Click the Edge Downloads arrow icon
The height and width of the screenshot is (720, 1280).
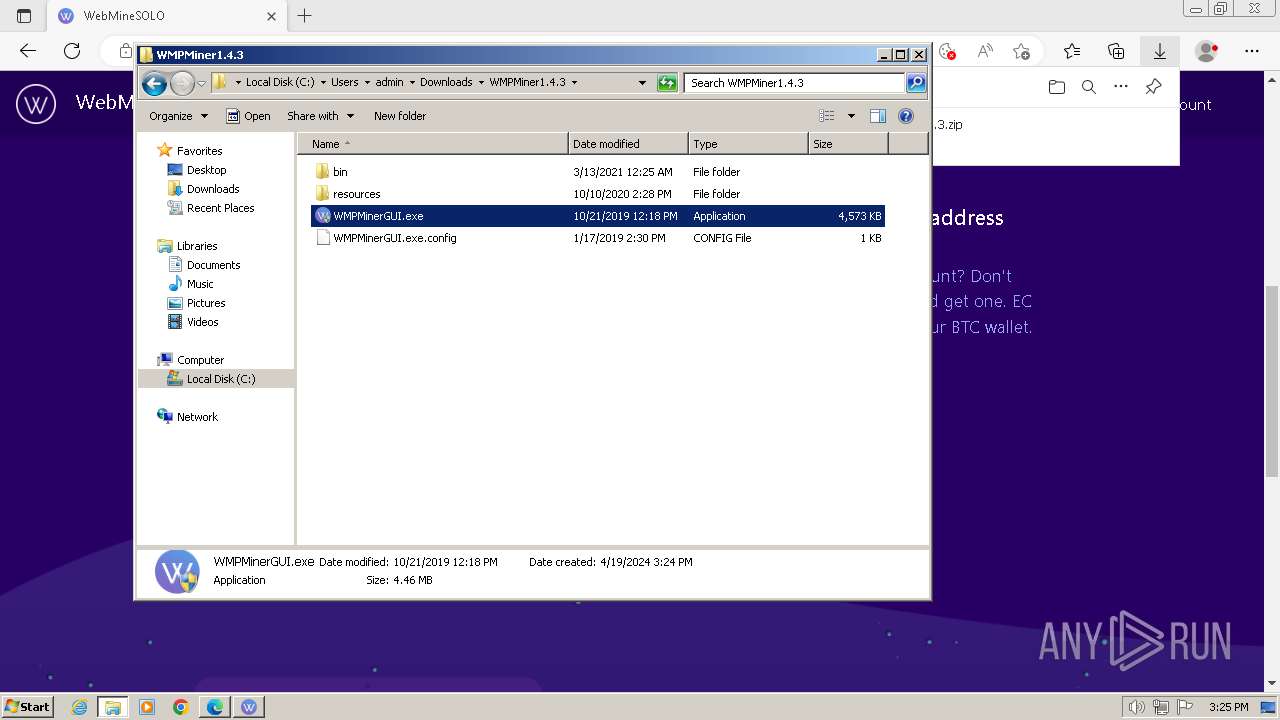(x=1160, y=51)
